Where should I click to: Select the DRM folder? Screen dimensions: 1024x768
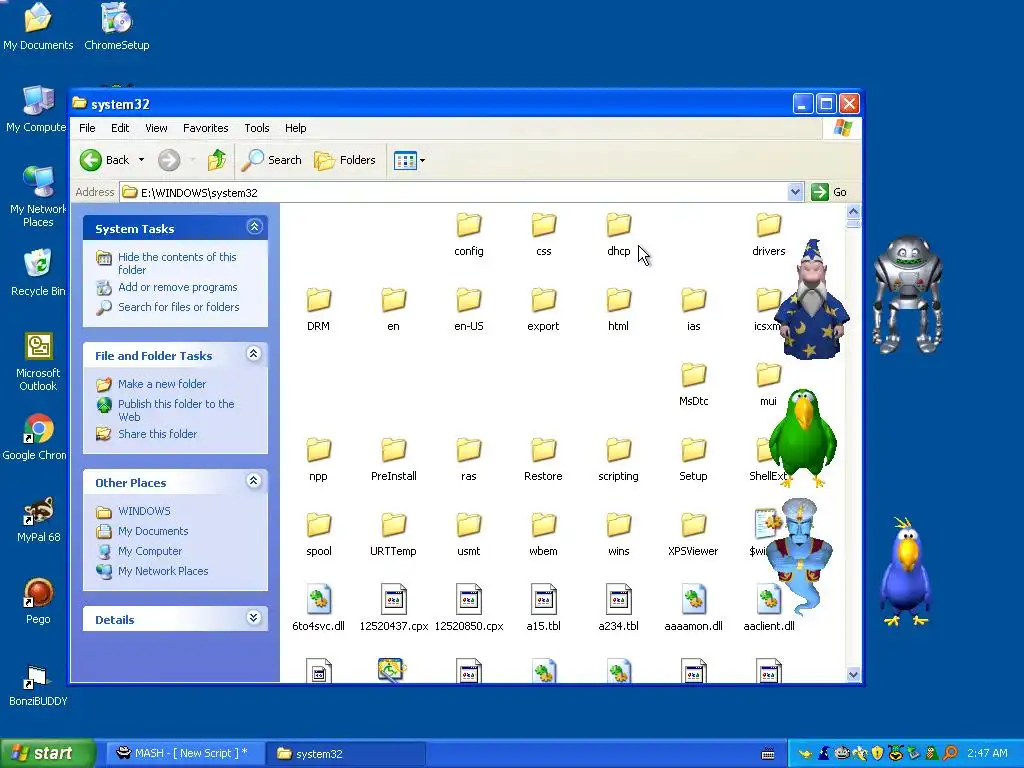pos(318,309)
